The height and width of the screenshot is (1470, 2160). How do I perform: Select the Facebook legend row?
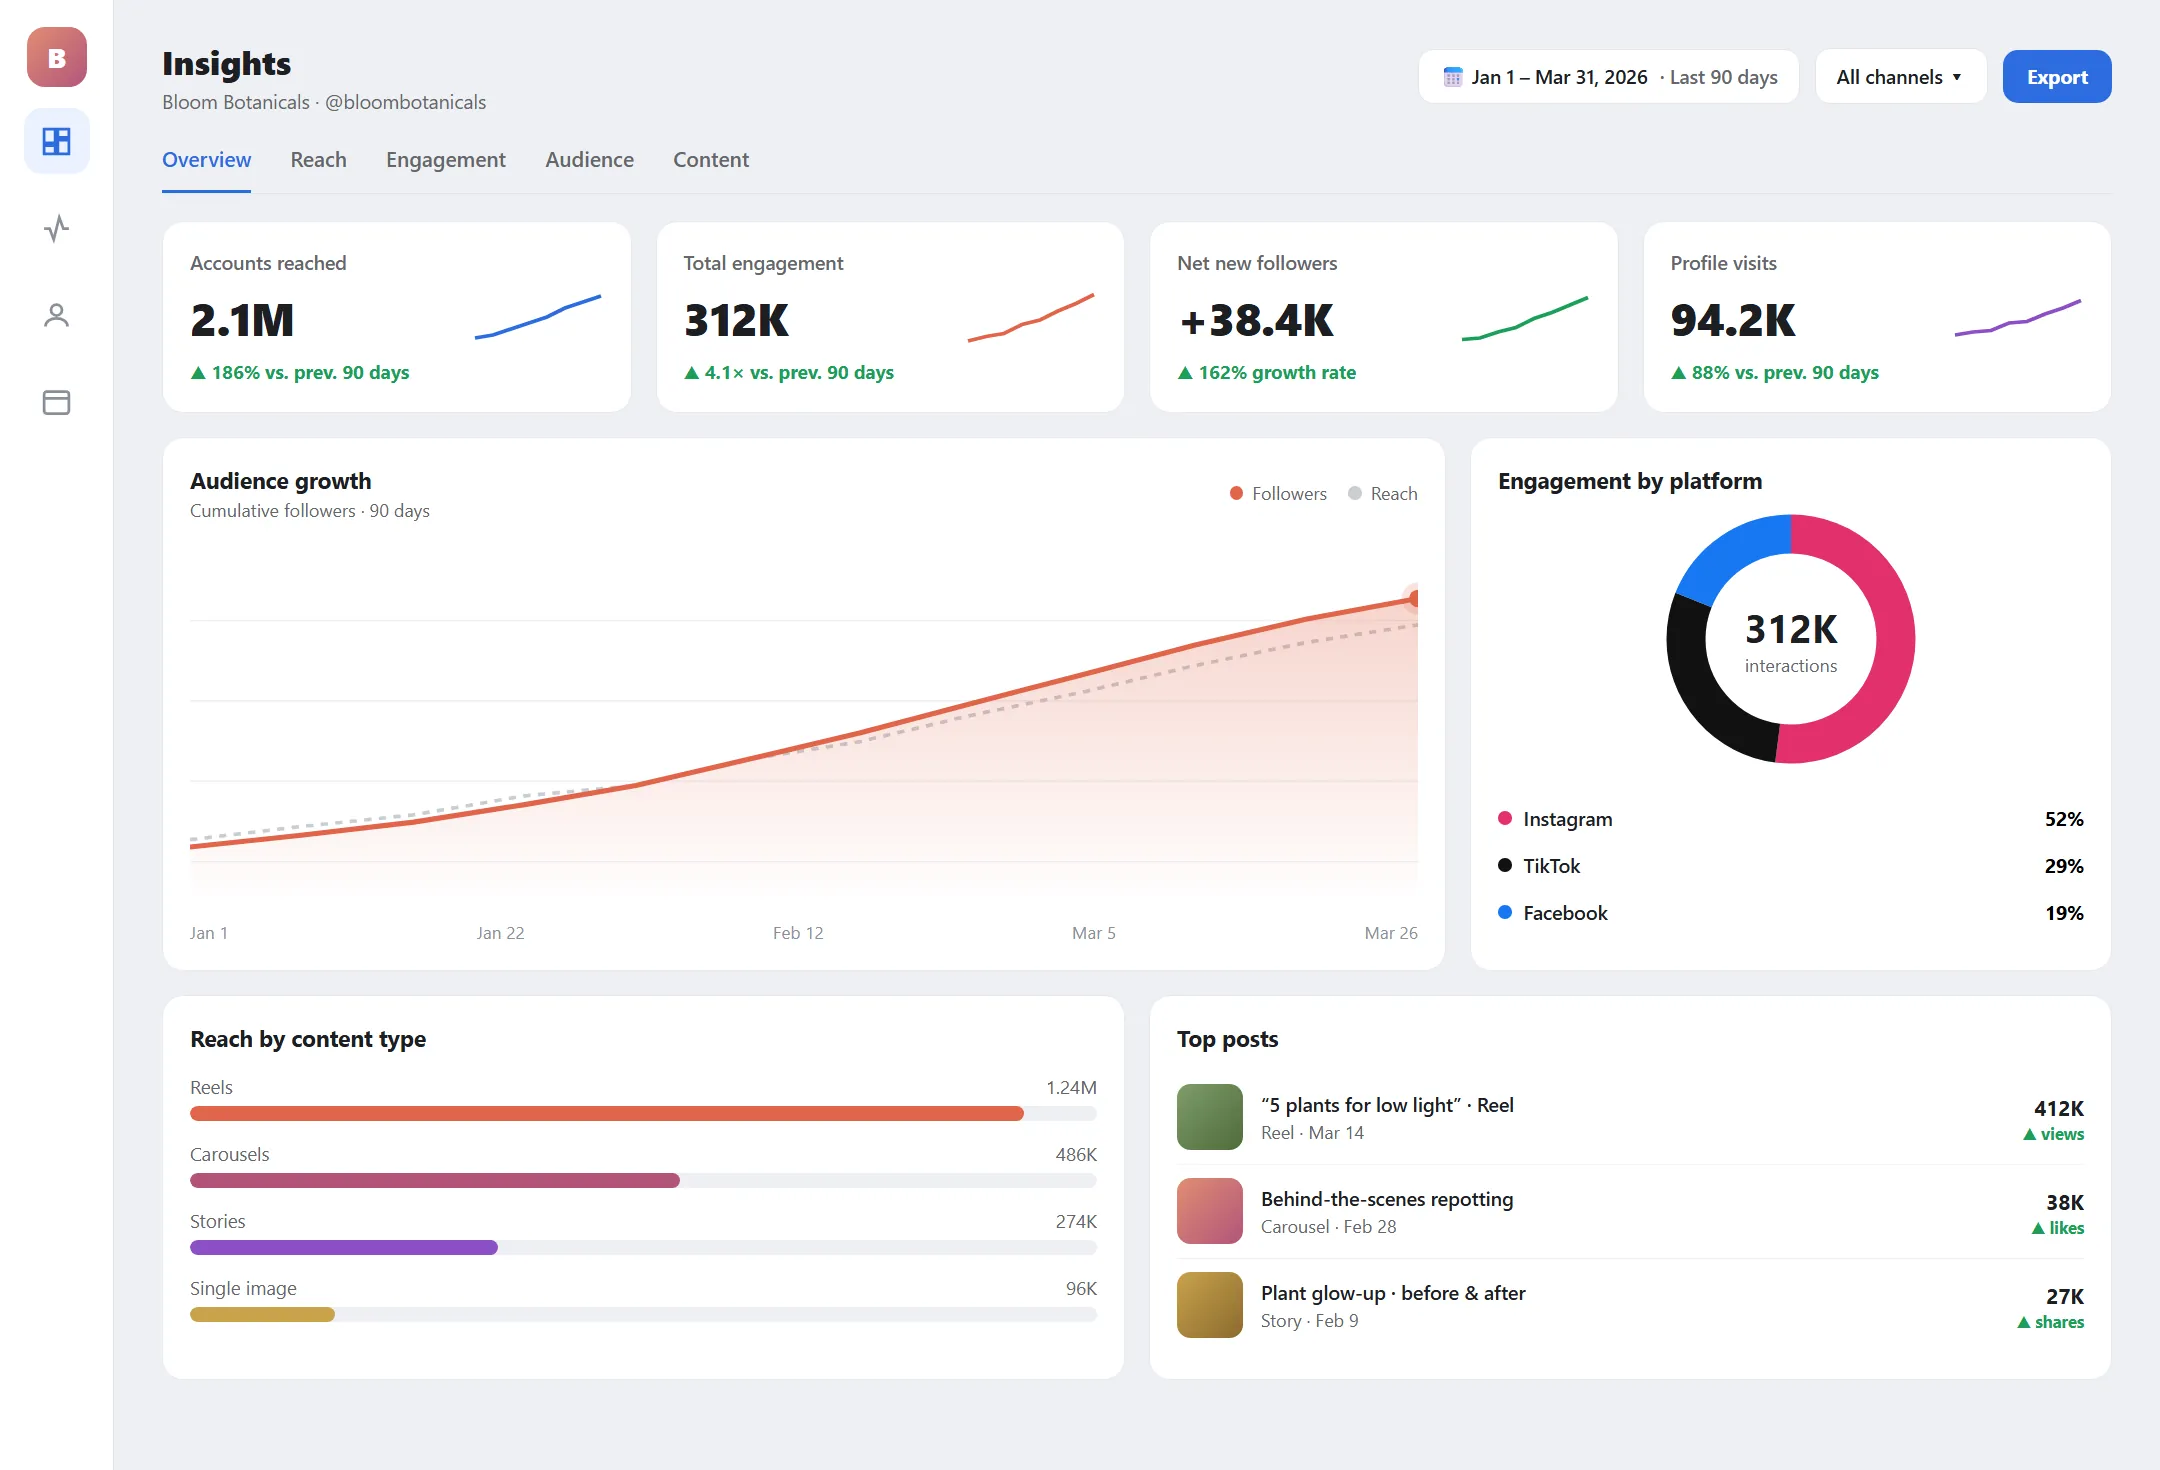(x=1791, y=913)
